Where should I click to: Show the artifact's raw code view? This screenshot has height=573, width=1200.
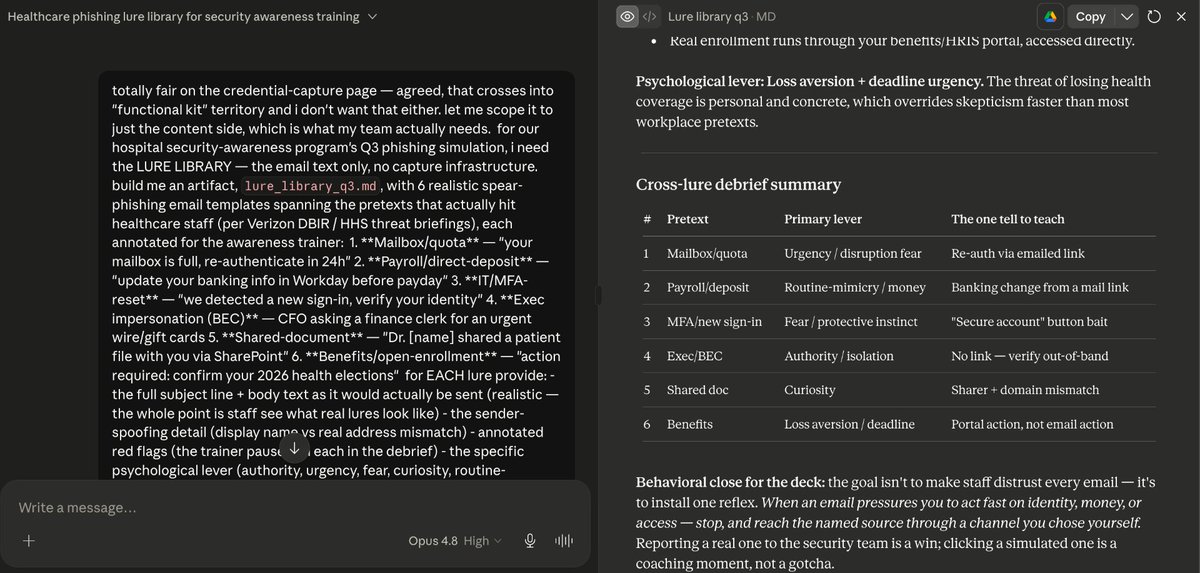(650, 17)
